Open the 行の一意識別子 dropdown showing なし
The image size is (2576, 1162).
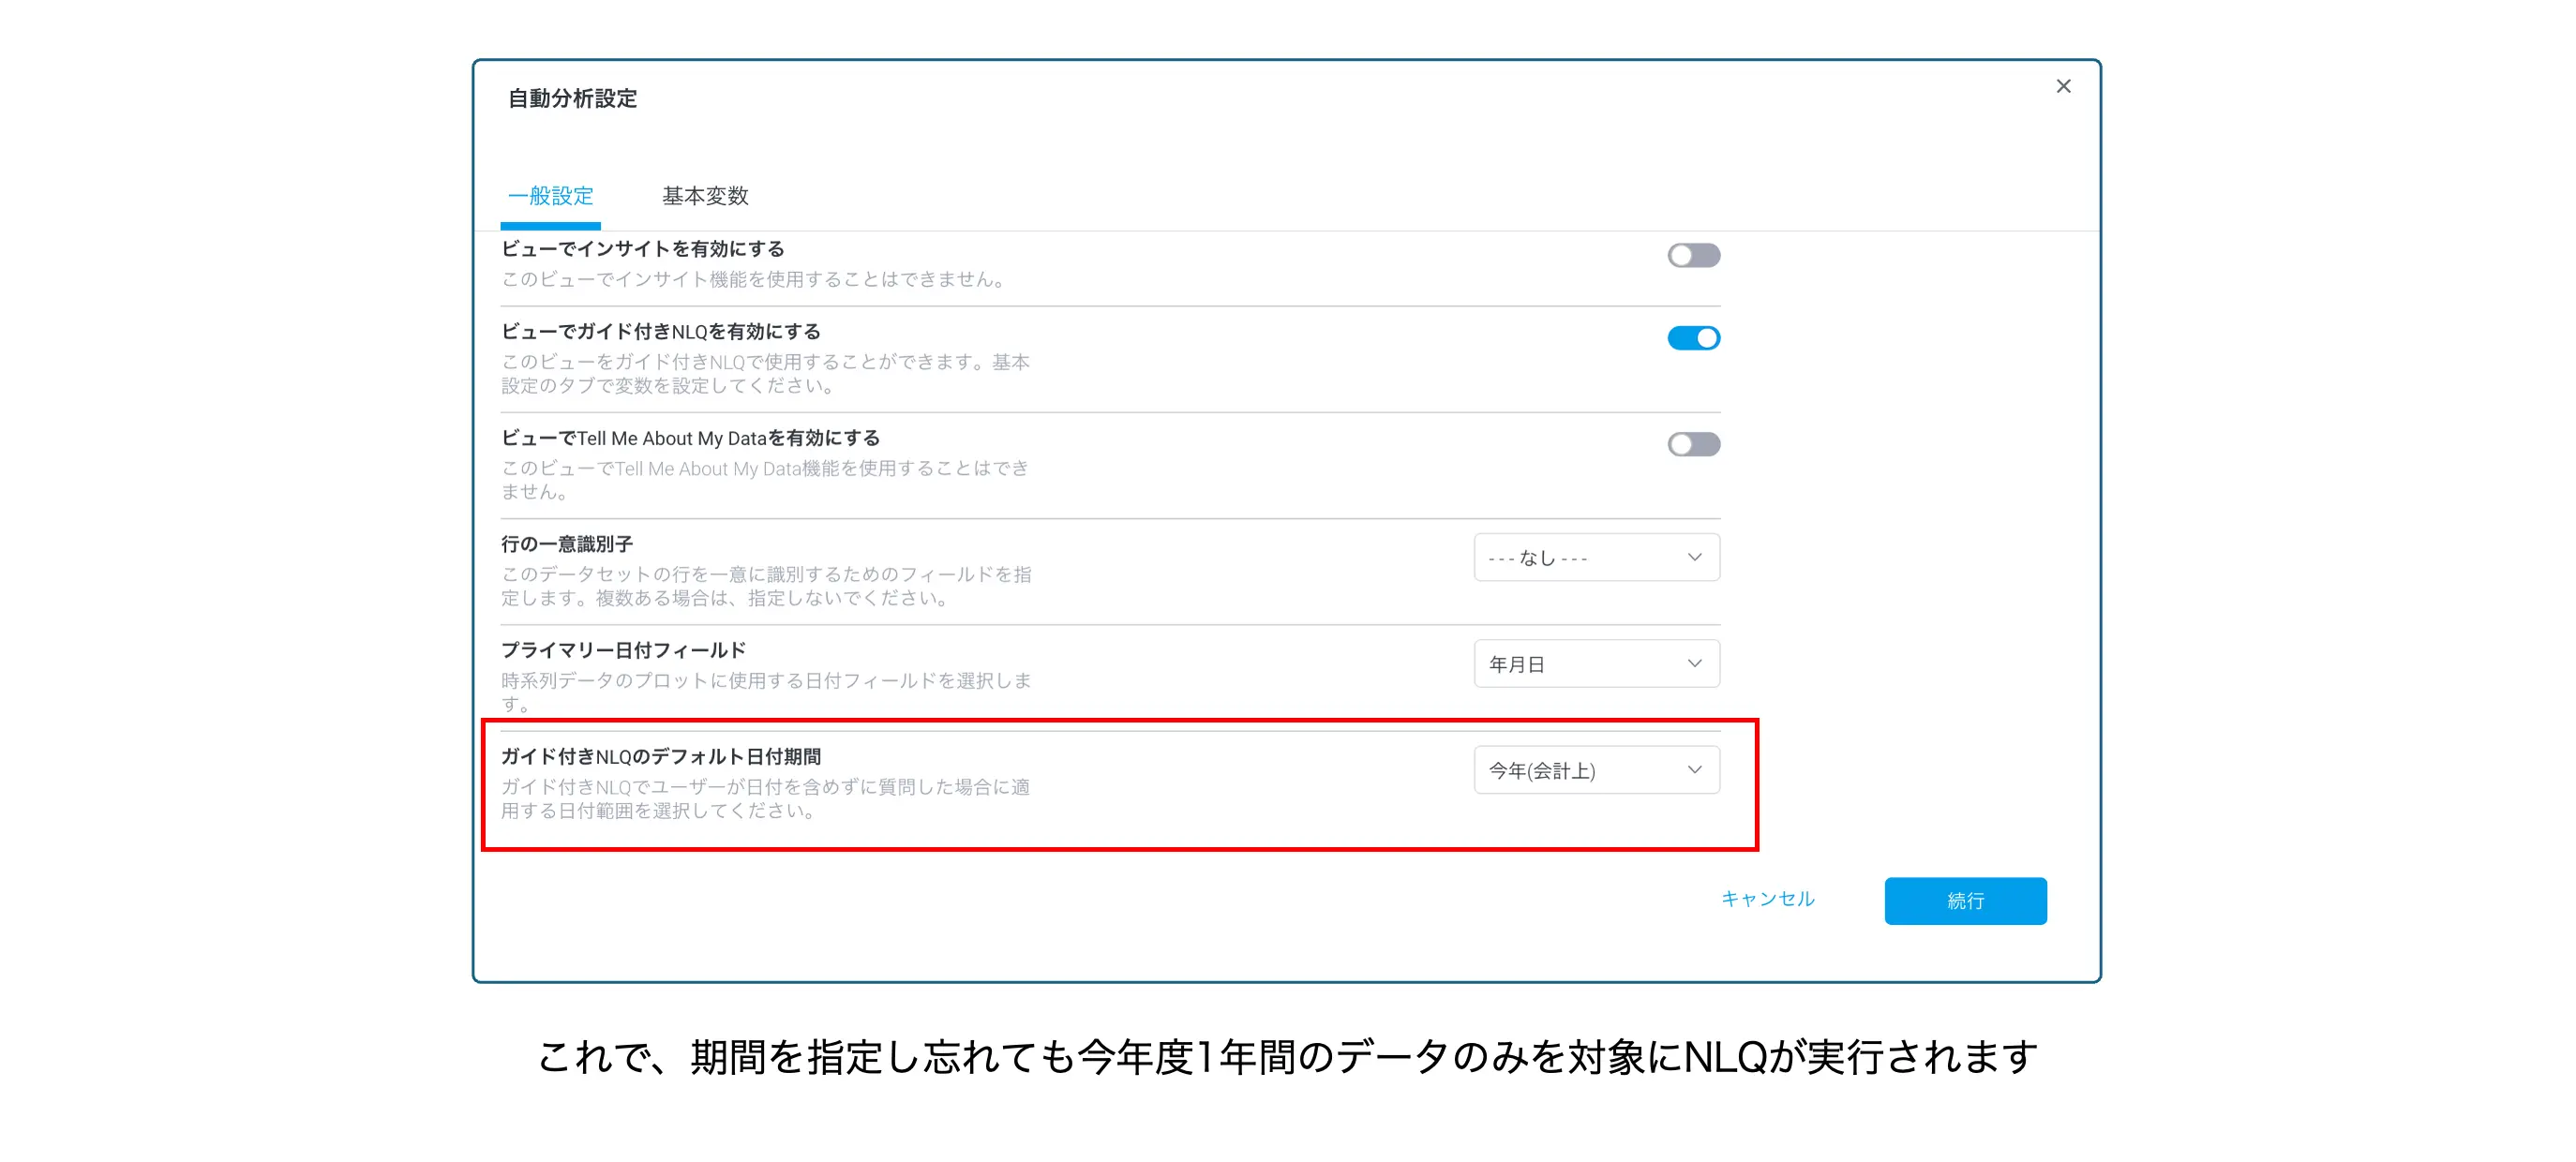click(x=1595, y=557)
